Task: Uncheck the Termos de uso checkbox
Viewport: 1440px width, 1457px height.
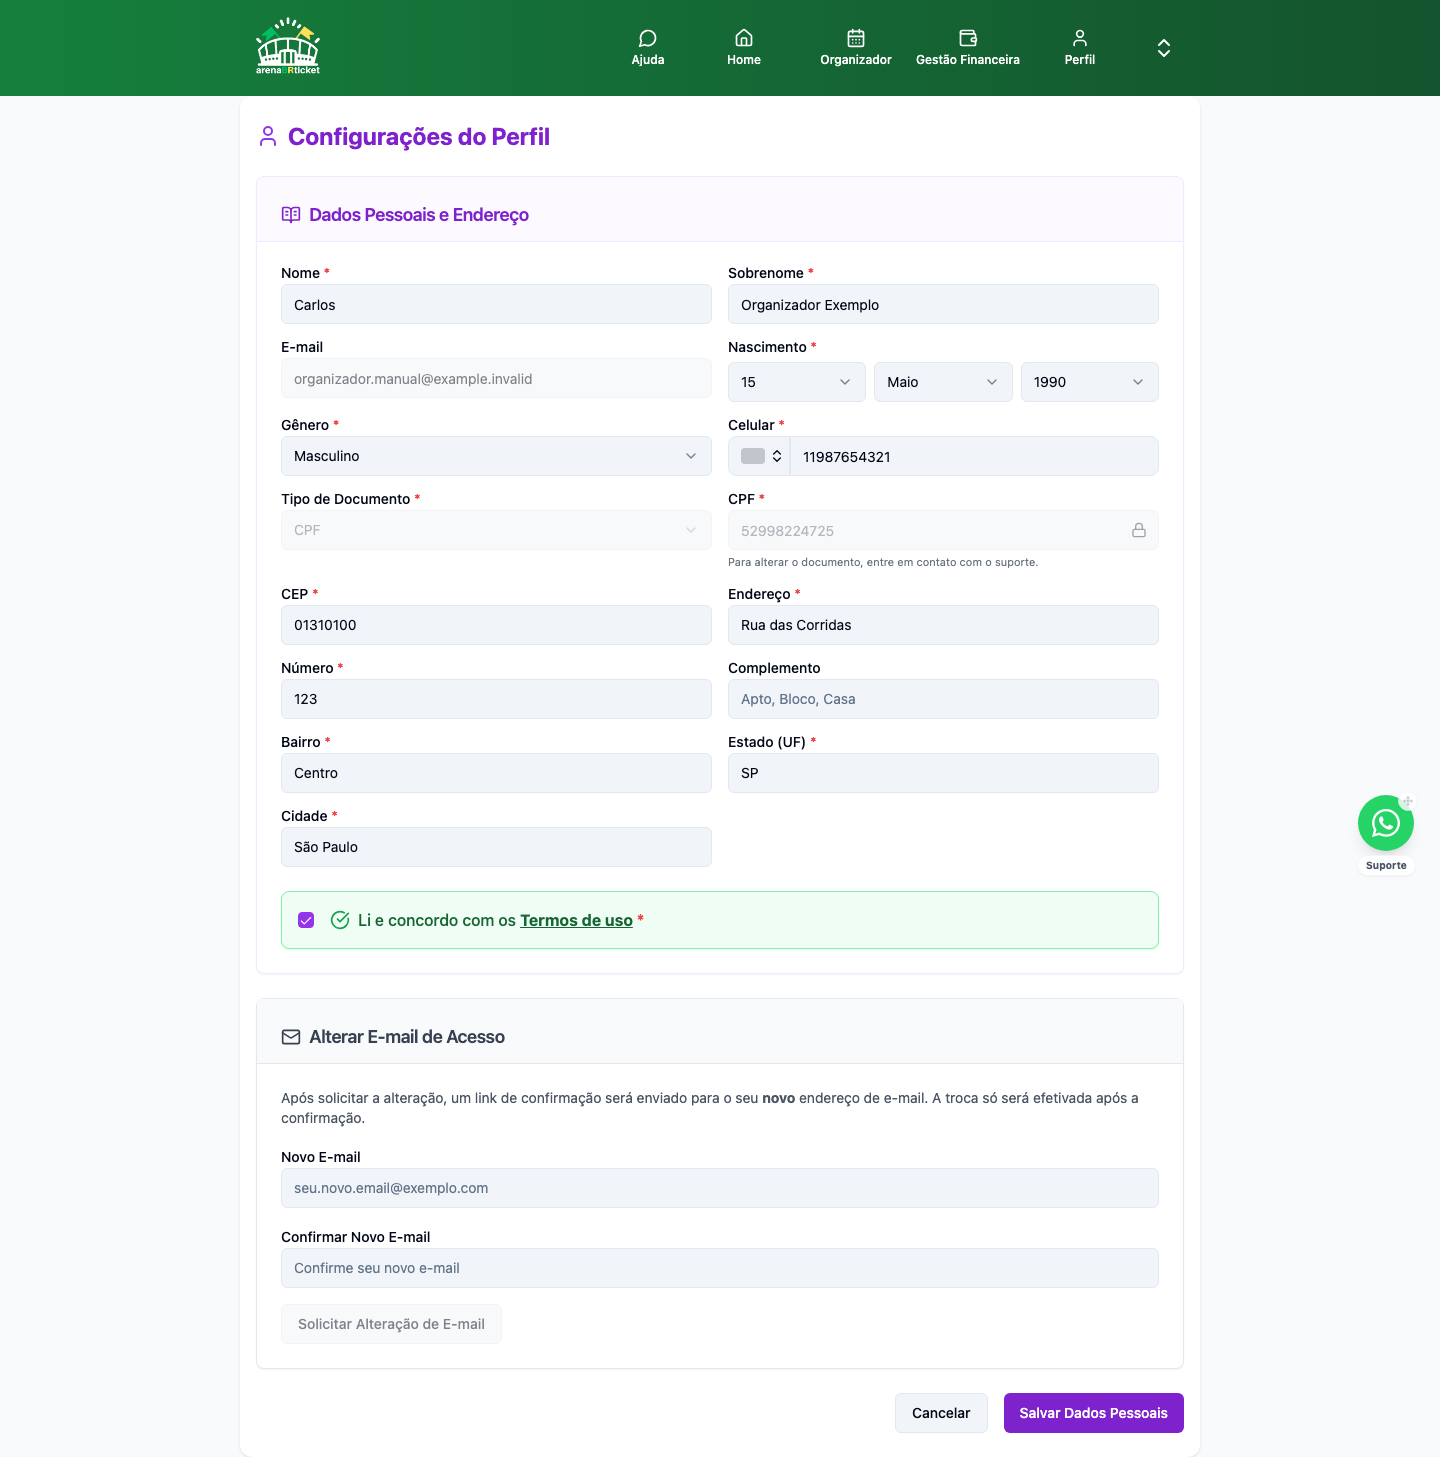Action: 306,920
